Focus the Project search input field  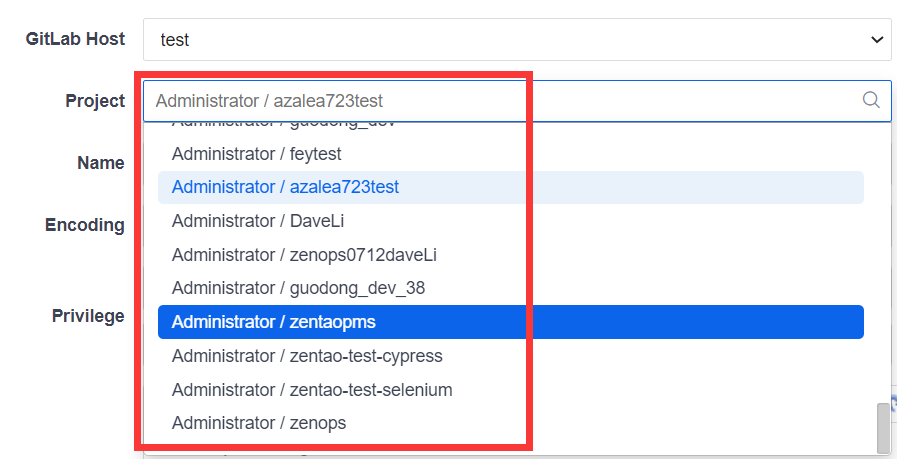pyautogui.click(x=500, y=101)
